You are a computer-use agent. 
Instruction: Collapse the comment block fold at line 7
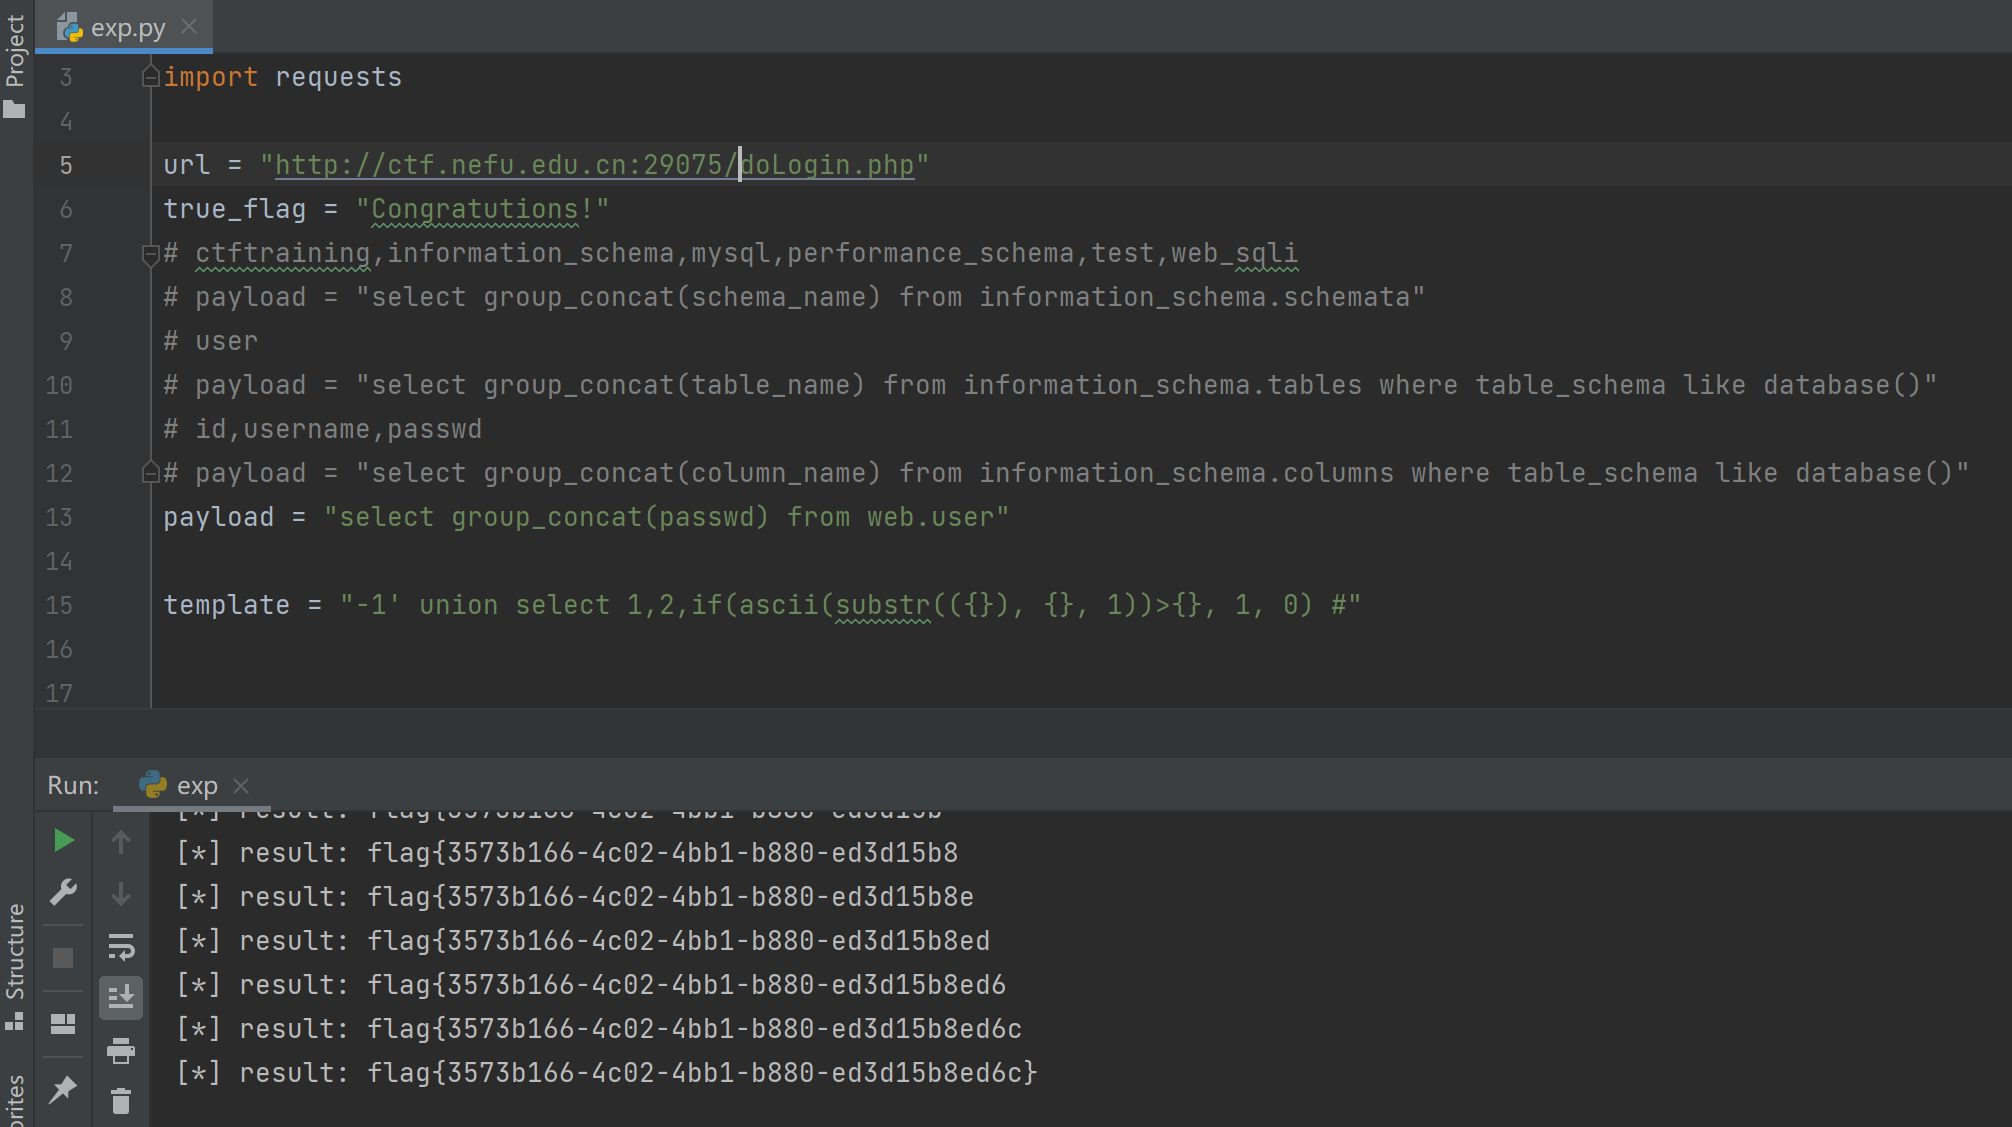pyautogui.click(x=150, y=254)
